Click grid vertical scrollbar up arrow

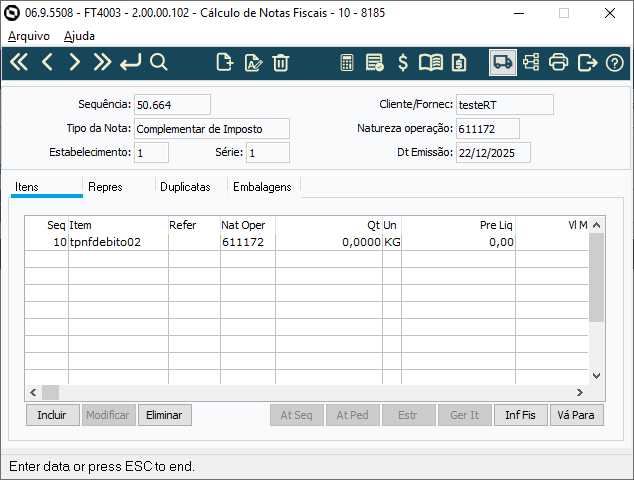tap(596, 225)
